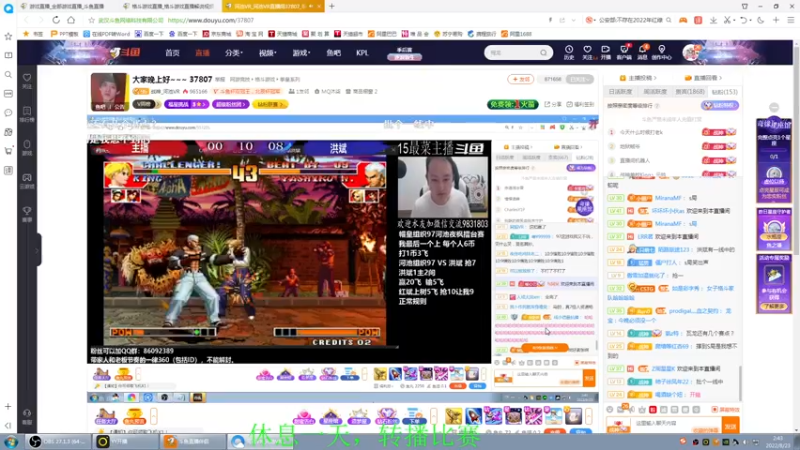Click the left sidebar follow heart icon
800x450 pixels.
(x=27, y=80)
